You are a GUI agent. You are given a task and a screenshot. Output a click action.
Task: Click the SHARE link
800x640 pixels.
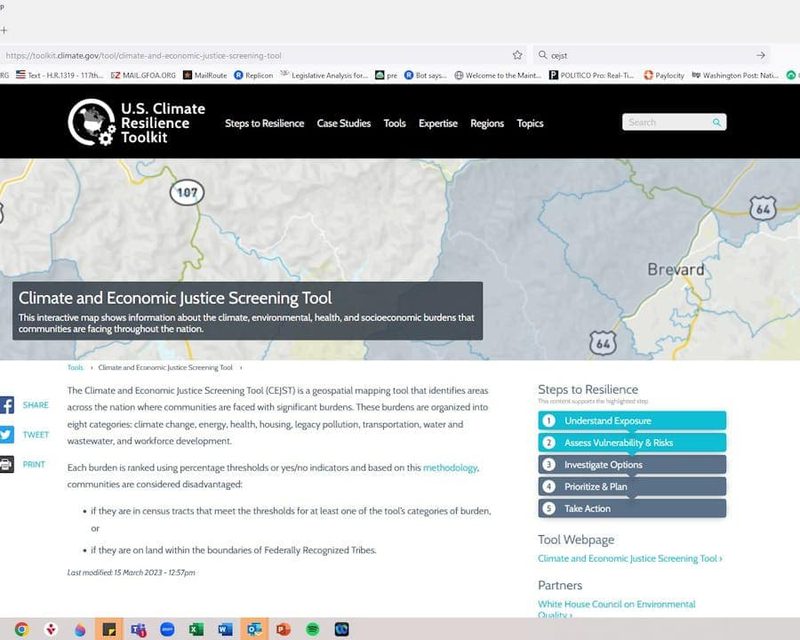pos(36,405)
